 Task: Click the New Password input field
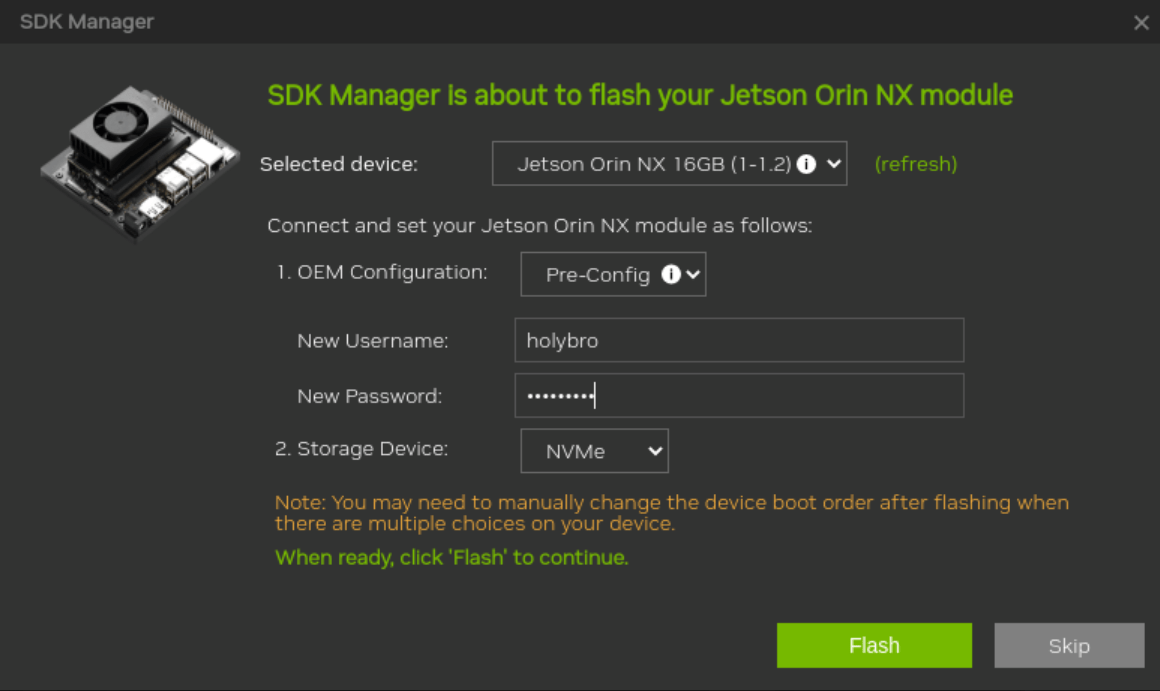coord(740,395)
